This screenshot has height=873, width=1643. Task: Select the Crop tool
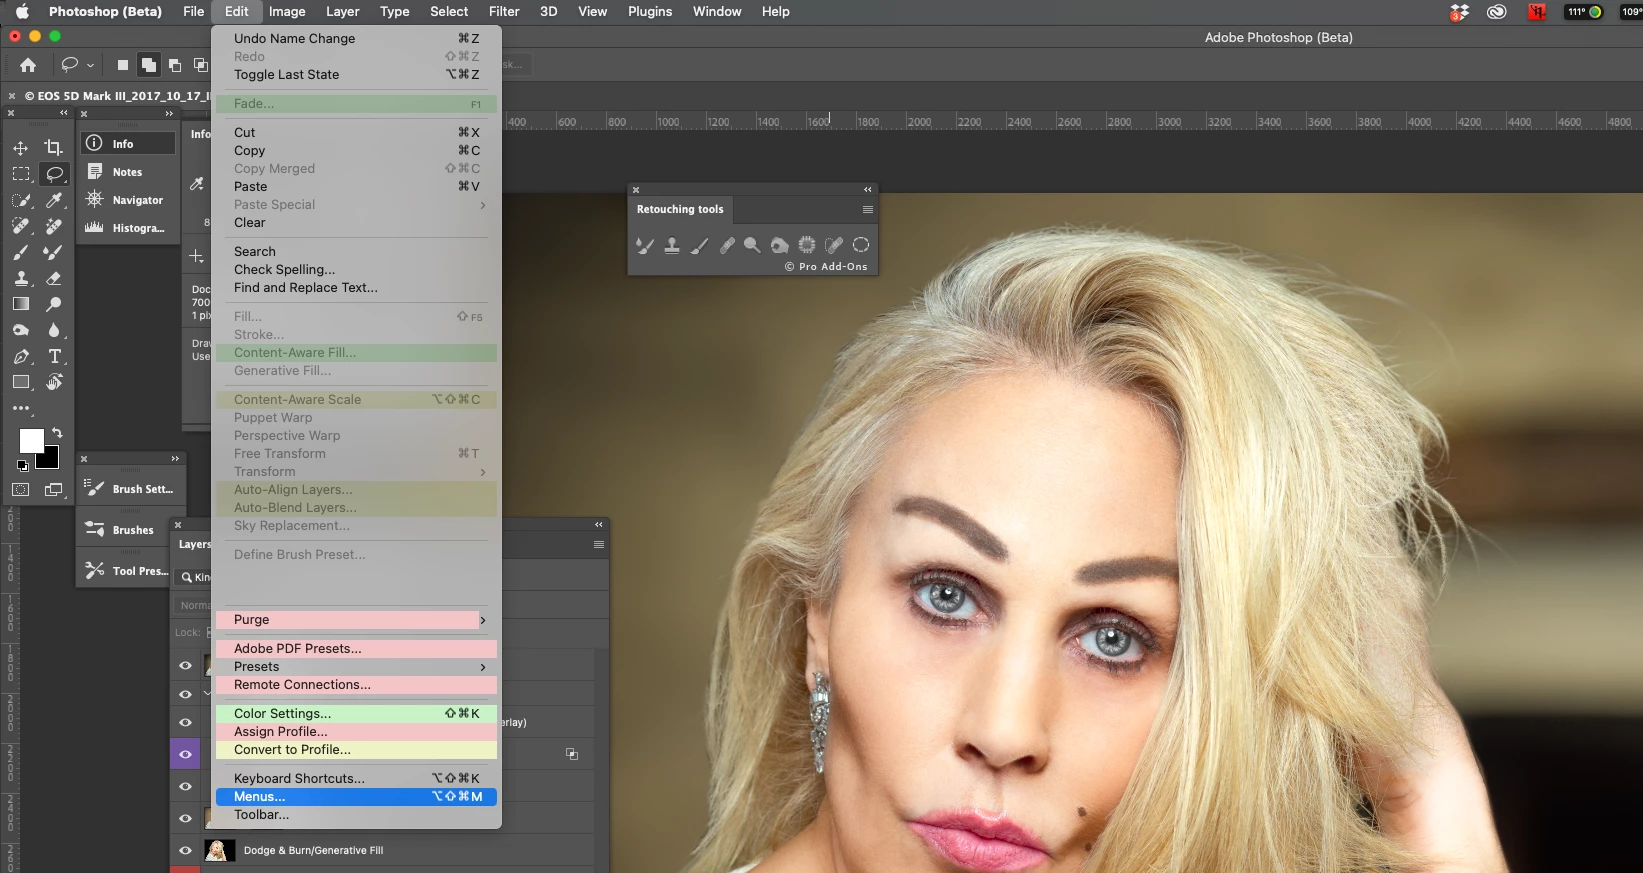point(54,148)
